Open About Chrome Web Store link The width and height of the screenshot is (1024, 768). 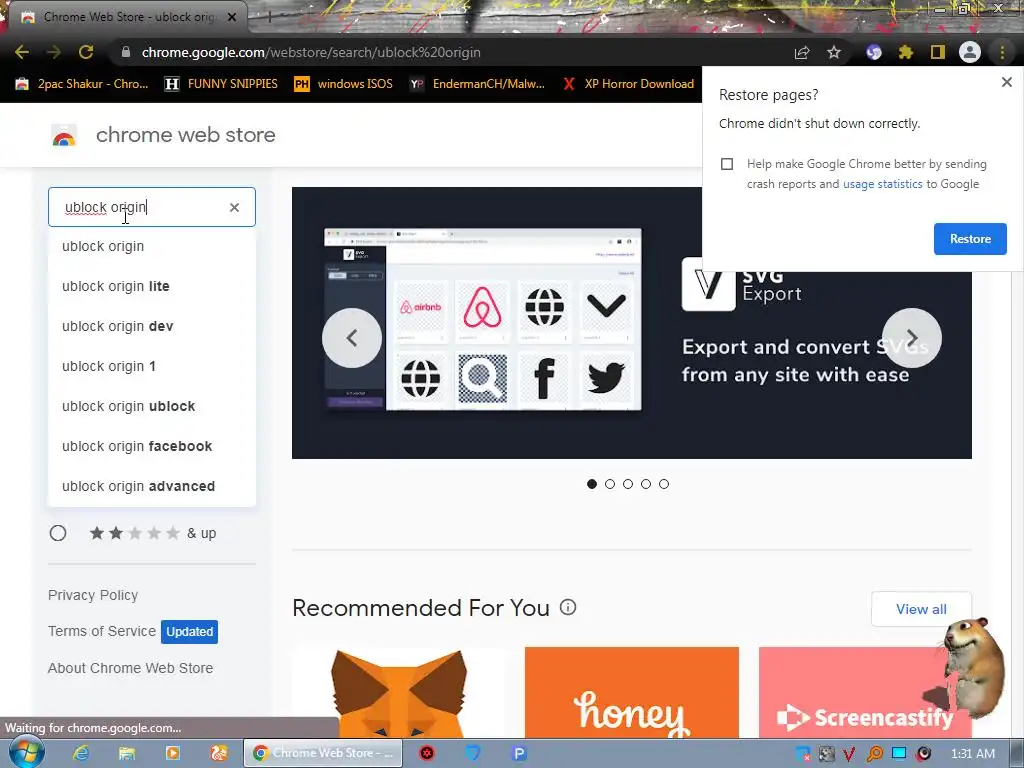(x=131, y=668)
